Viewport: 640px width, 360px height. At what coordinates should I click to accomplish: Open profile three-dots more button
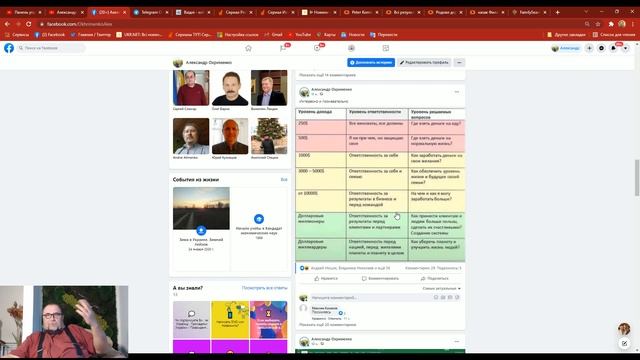tap(459, 62)
